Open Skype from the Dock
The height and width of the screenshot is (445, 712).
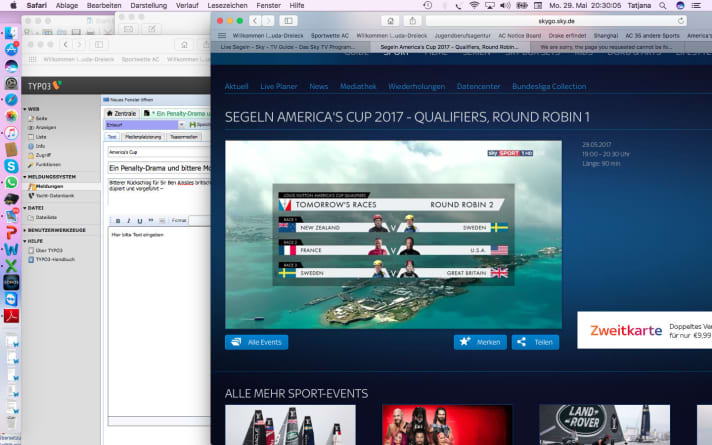(x=11, y=166)
